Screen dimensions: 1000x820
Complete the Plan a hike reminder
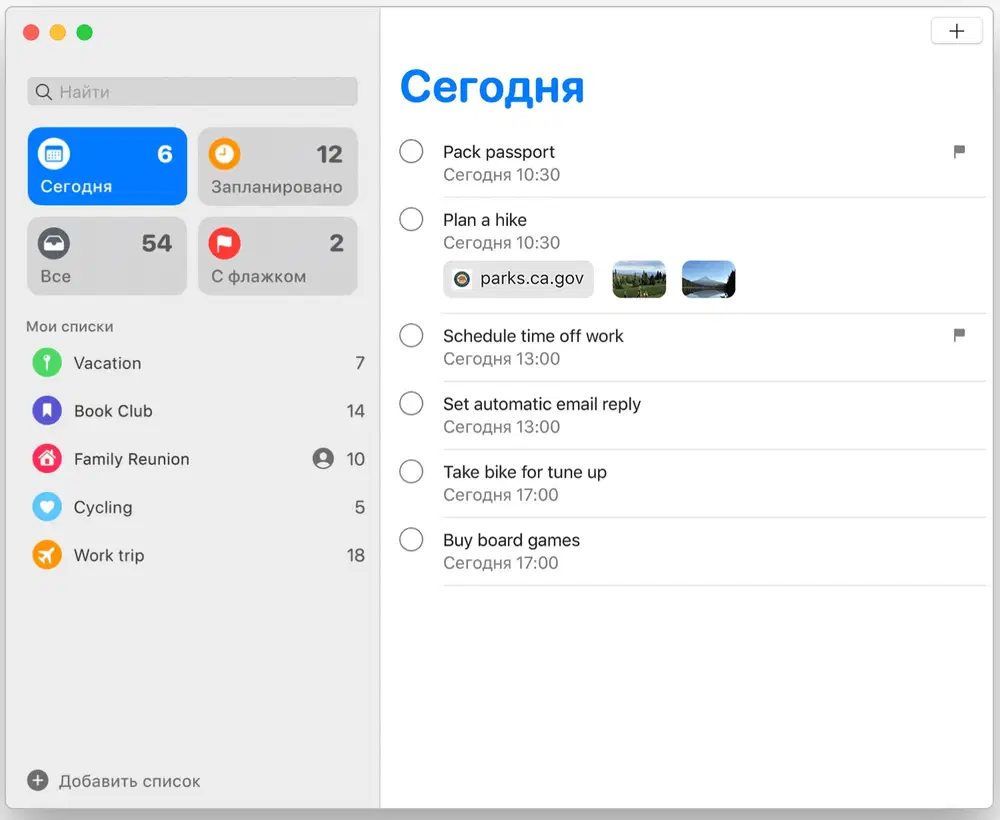coord(411,220)
